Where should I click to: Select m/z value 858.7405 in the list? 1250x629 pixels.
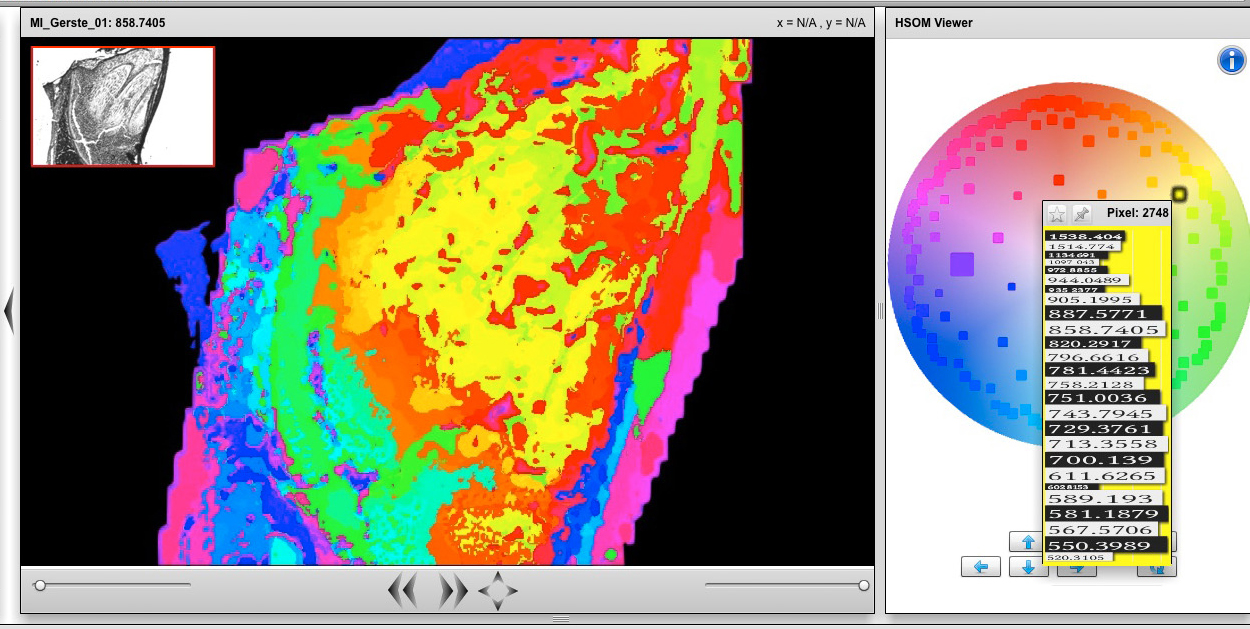1102,329
